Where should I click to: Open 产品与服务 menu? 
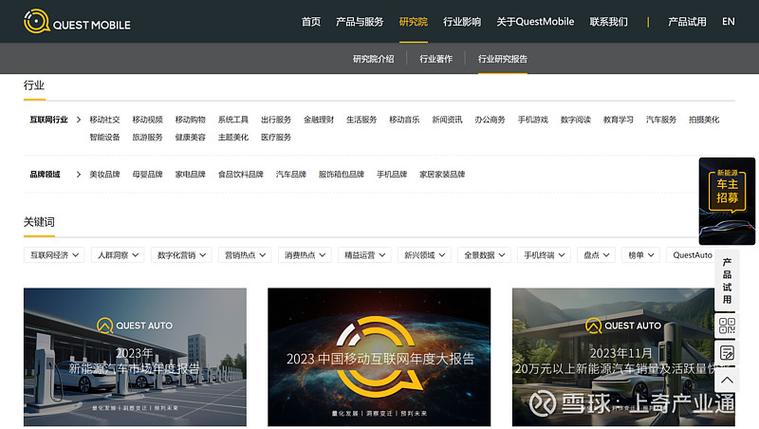pyautogui.click(x=360, y=22)
